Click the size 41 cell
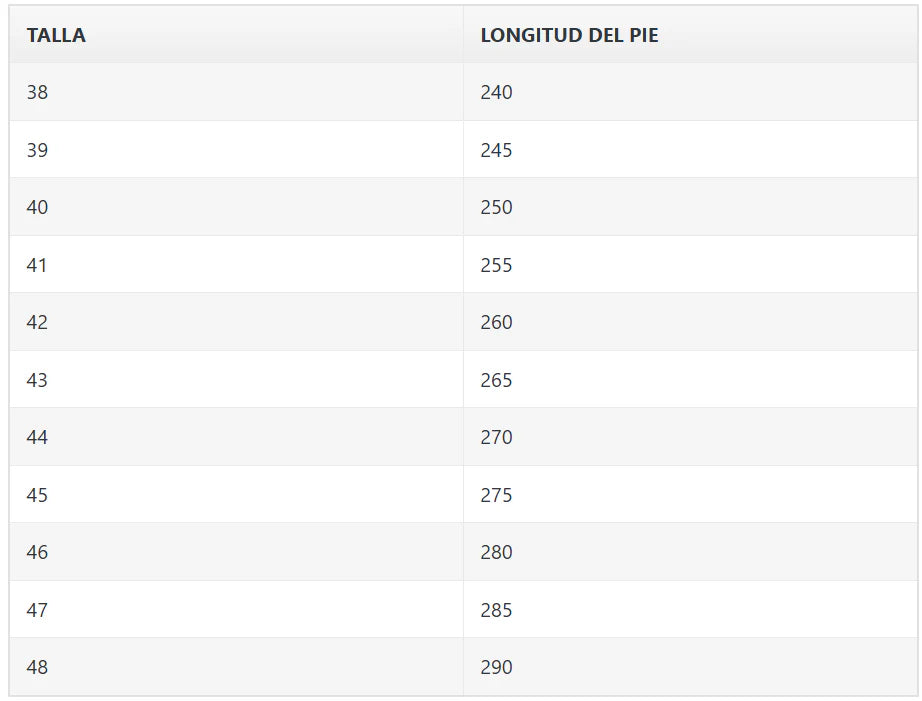Viewport: 922px width, 701px height. click(38, 265)
